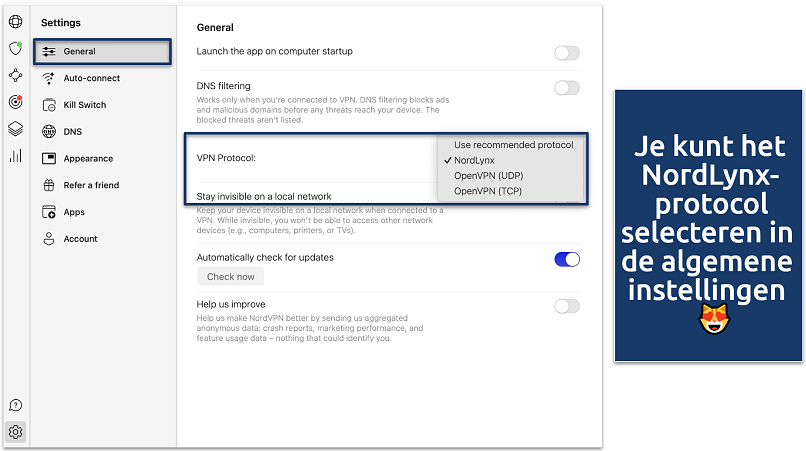This screenshot has width=806, height=451.
Task: Open the stacked layers sidebar icon
Action: click(15, 129)
